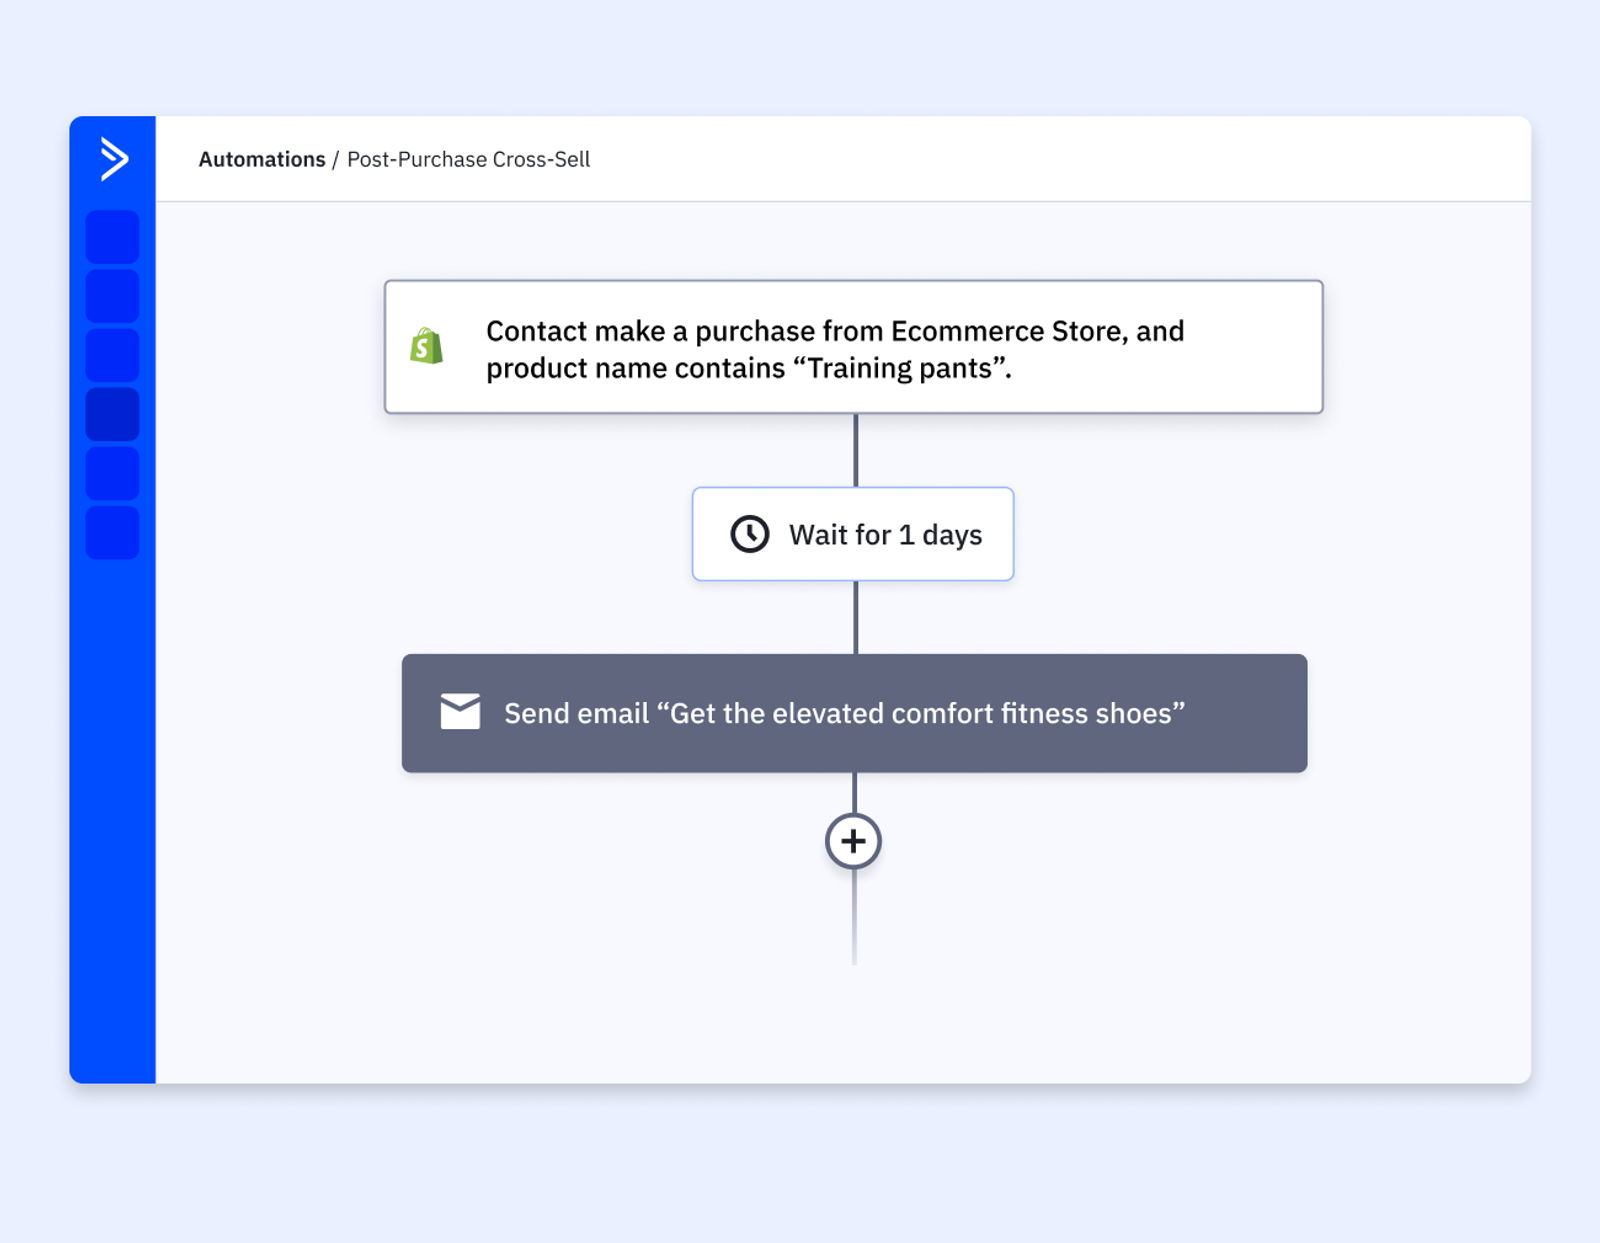Add a new step with the plus button
This screenshot has width=1600, height=1243.
(853, 841)
